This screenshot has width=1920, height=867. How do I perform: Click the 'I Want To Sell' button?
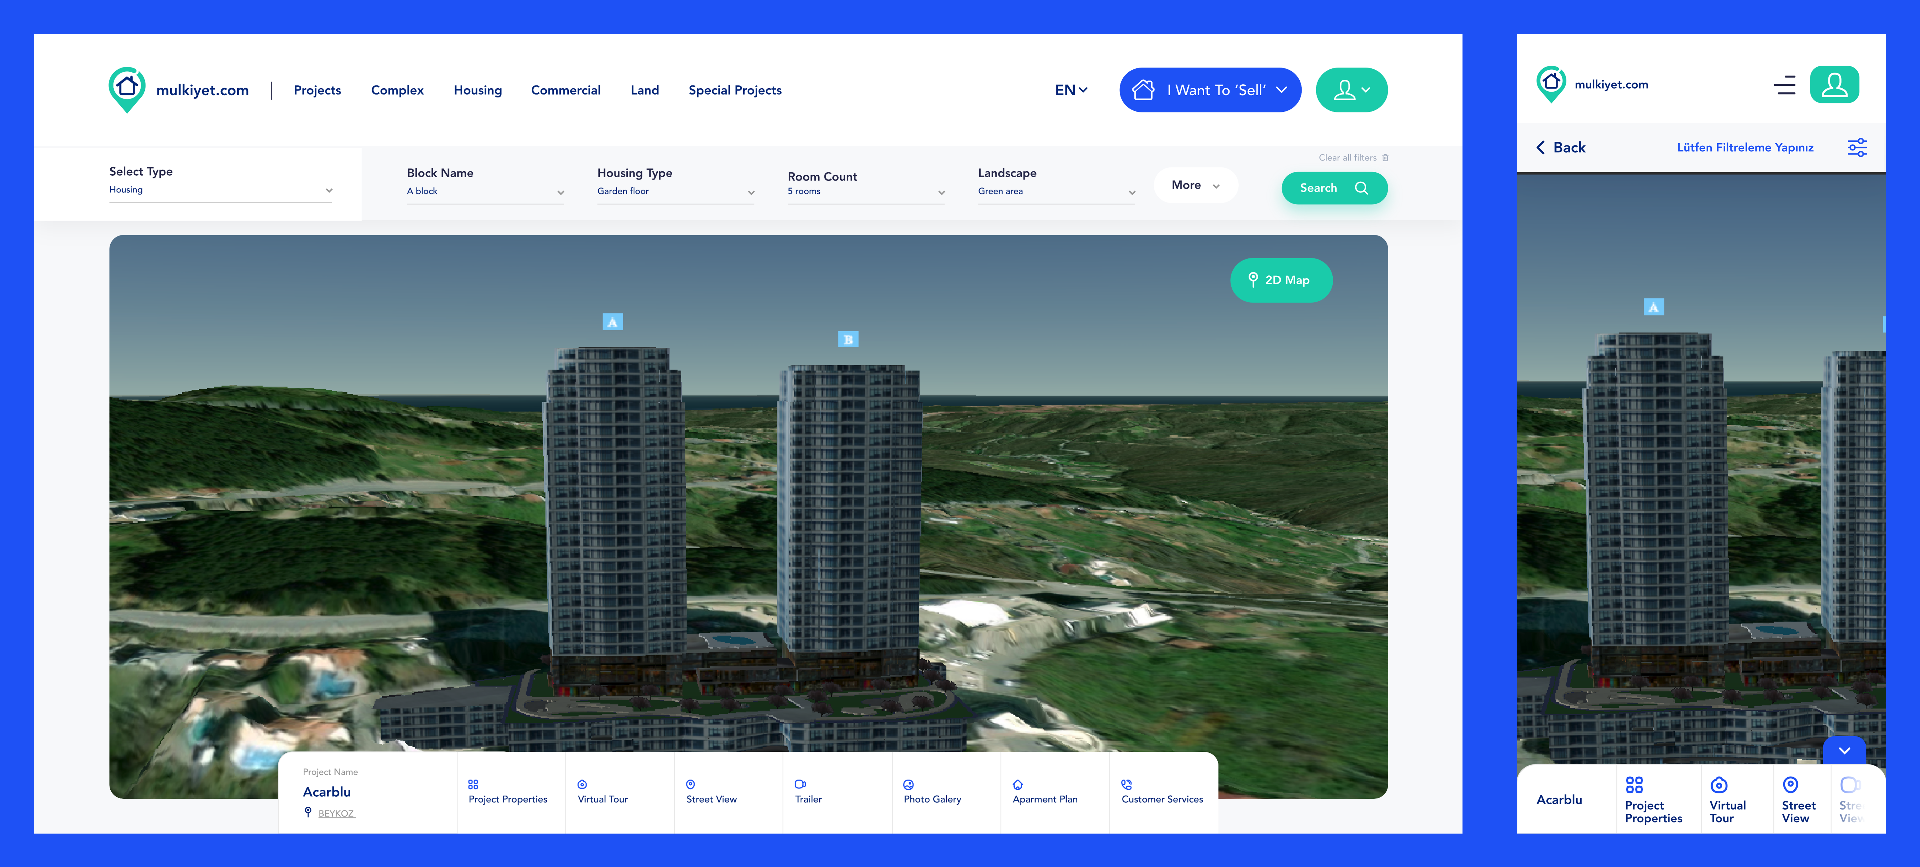pos(1210,90)
